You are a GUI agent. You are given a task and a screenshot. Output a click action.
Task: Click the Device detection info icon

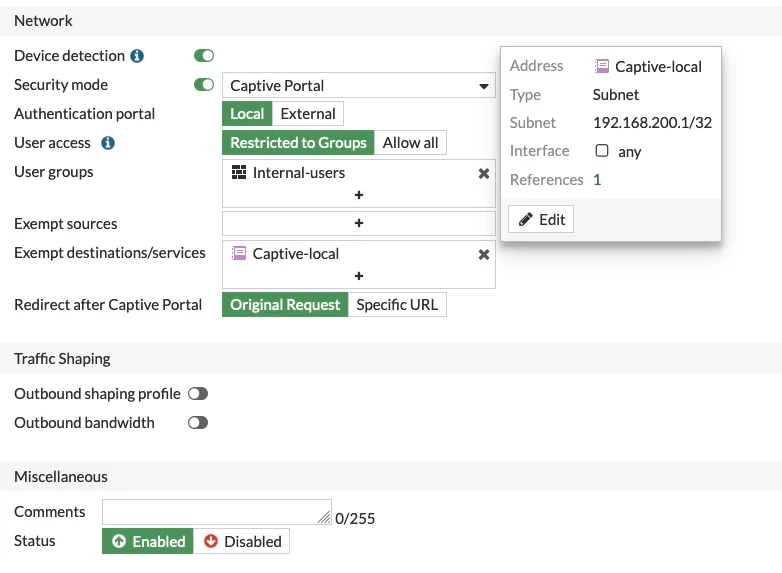pyautogui.click(x=137, y=56)
